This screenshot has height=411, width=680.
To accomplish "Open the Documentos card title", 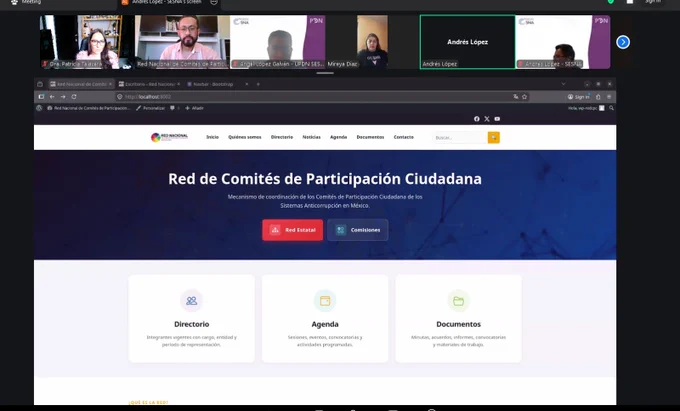I will pos(458,324).
